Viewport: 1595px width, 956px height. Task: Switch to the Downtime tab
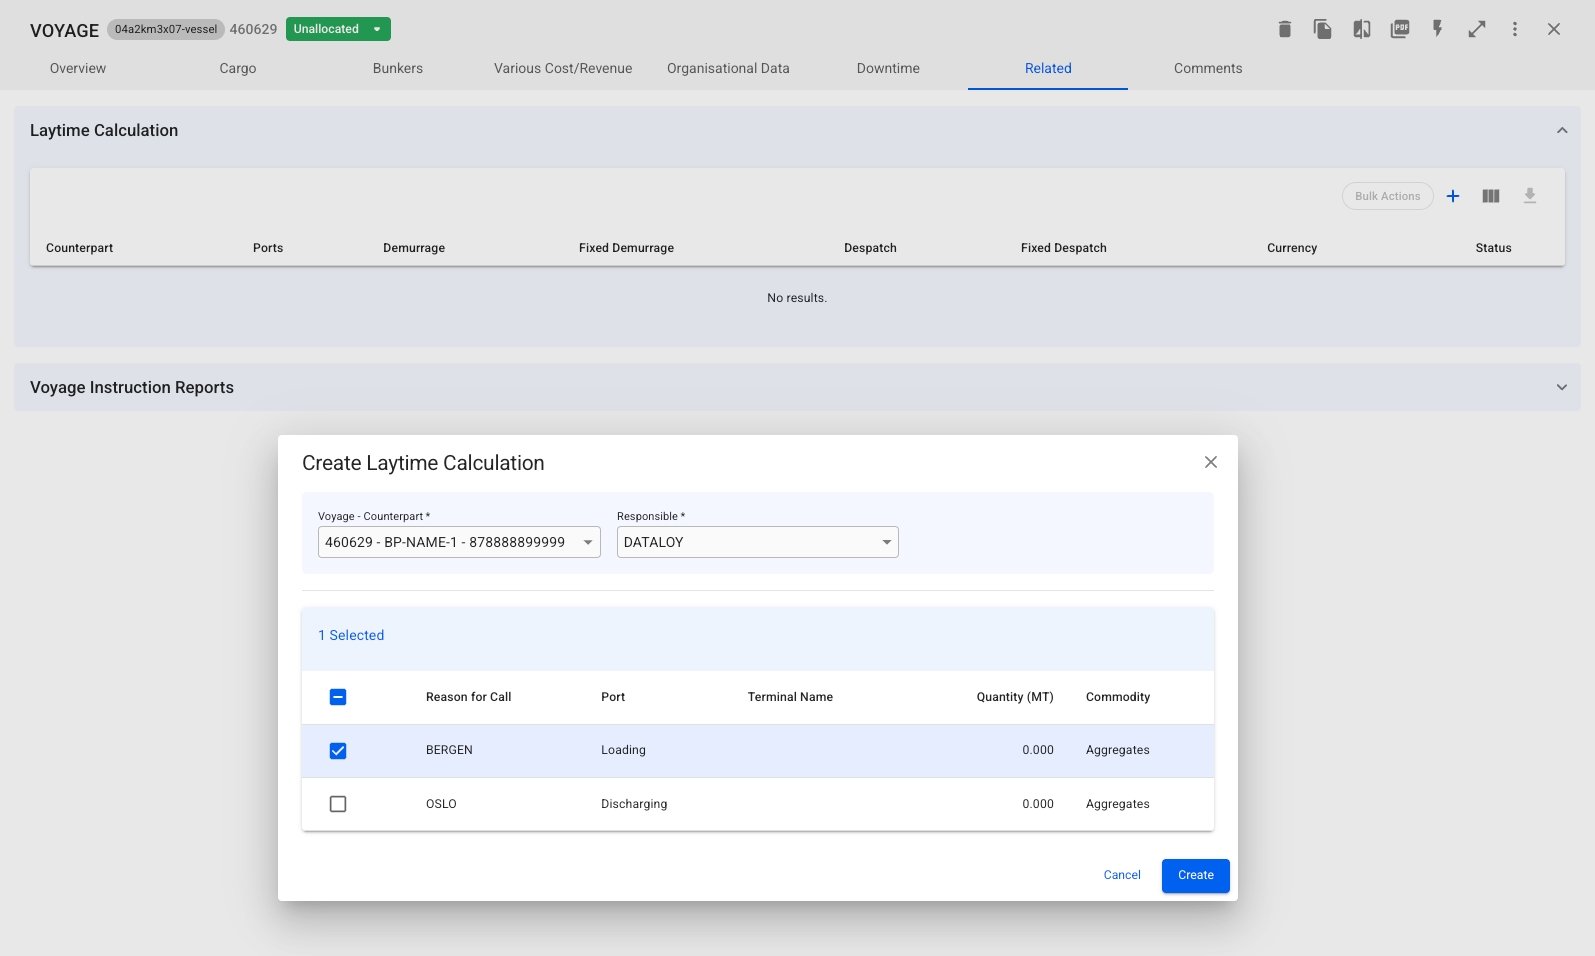[888, 68]
